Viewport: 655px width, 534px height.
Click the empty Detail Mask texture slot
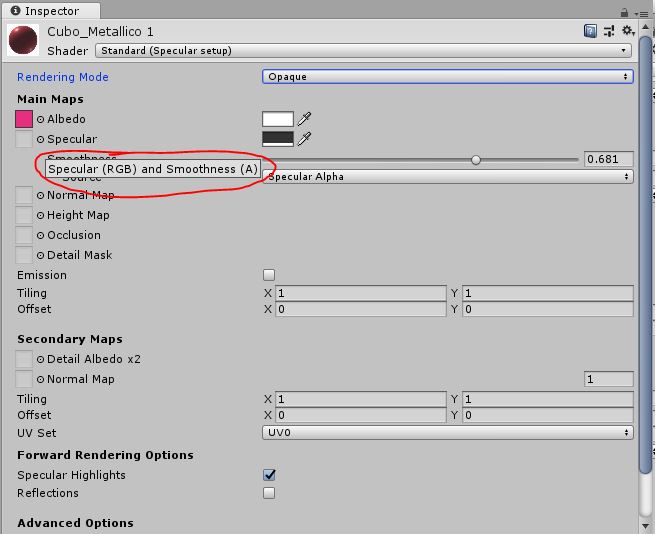(24, 255)
